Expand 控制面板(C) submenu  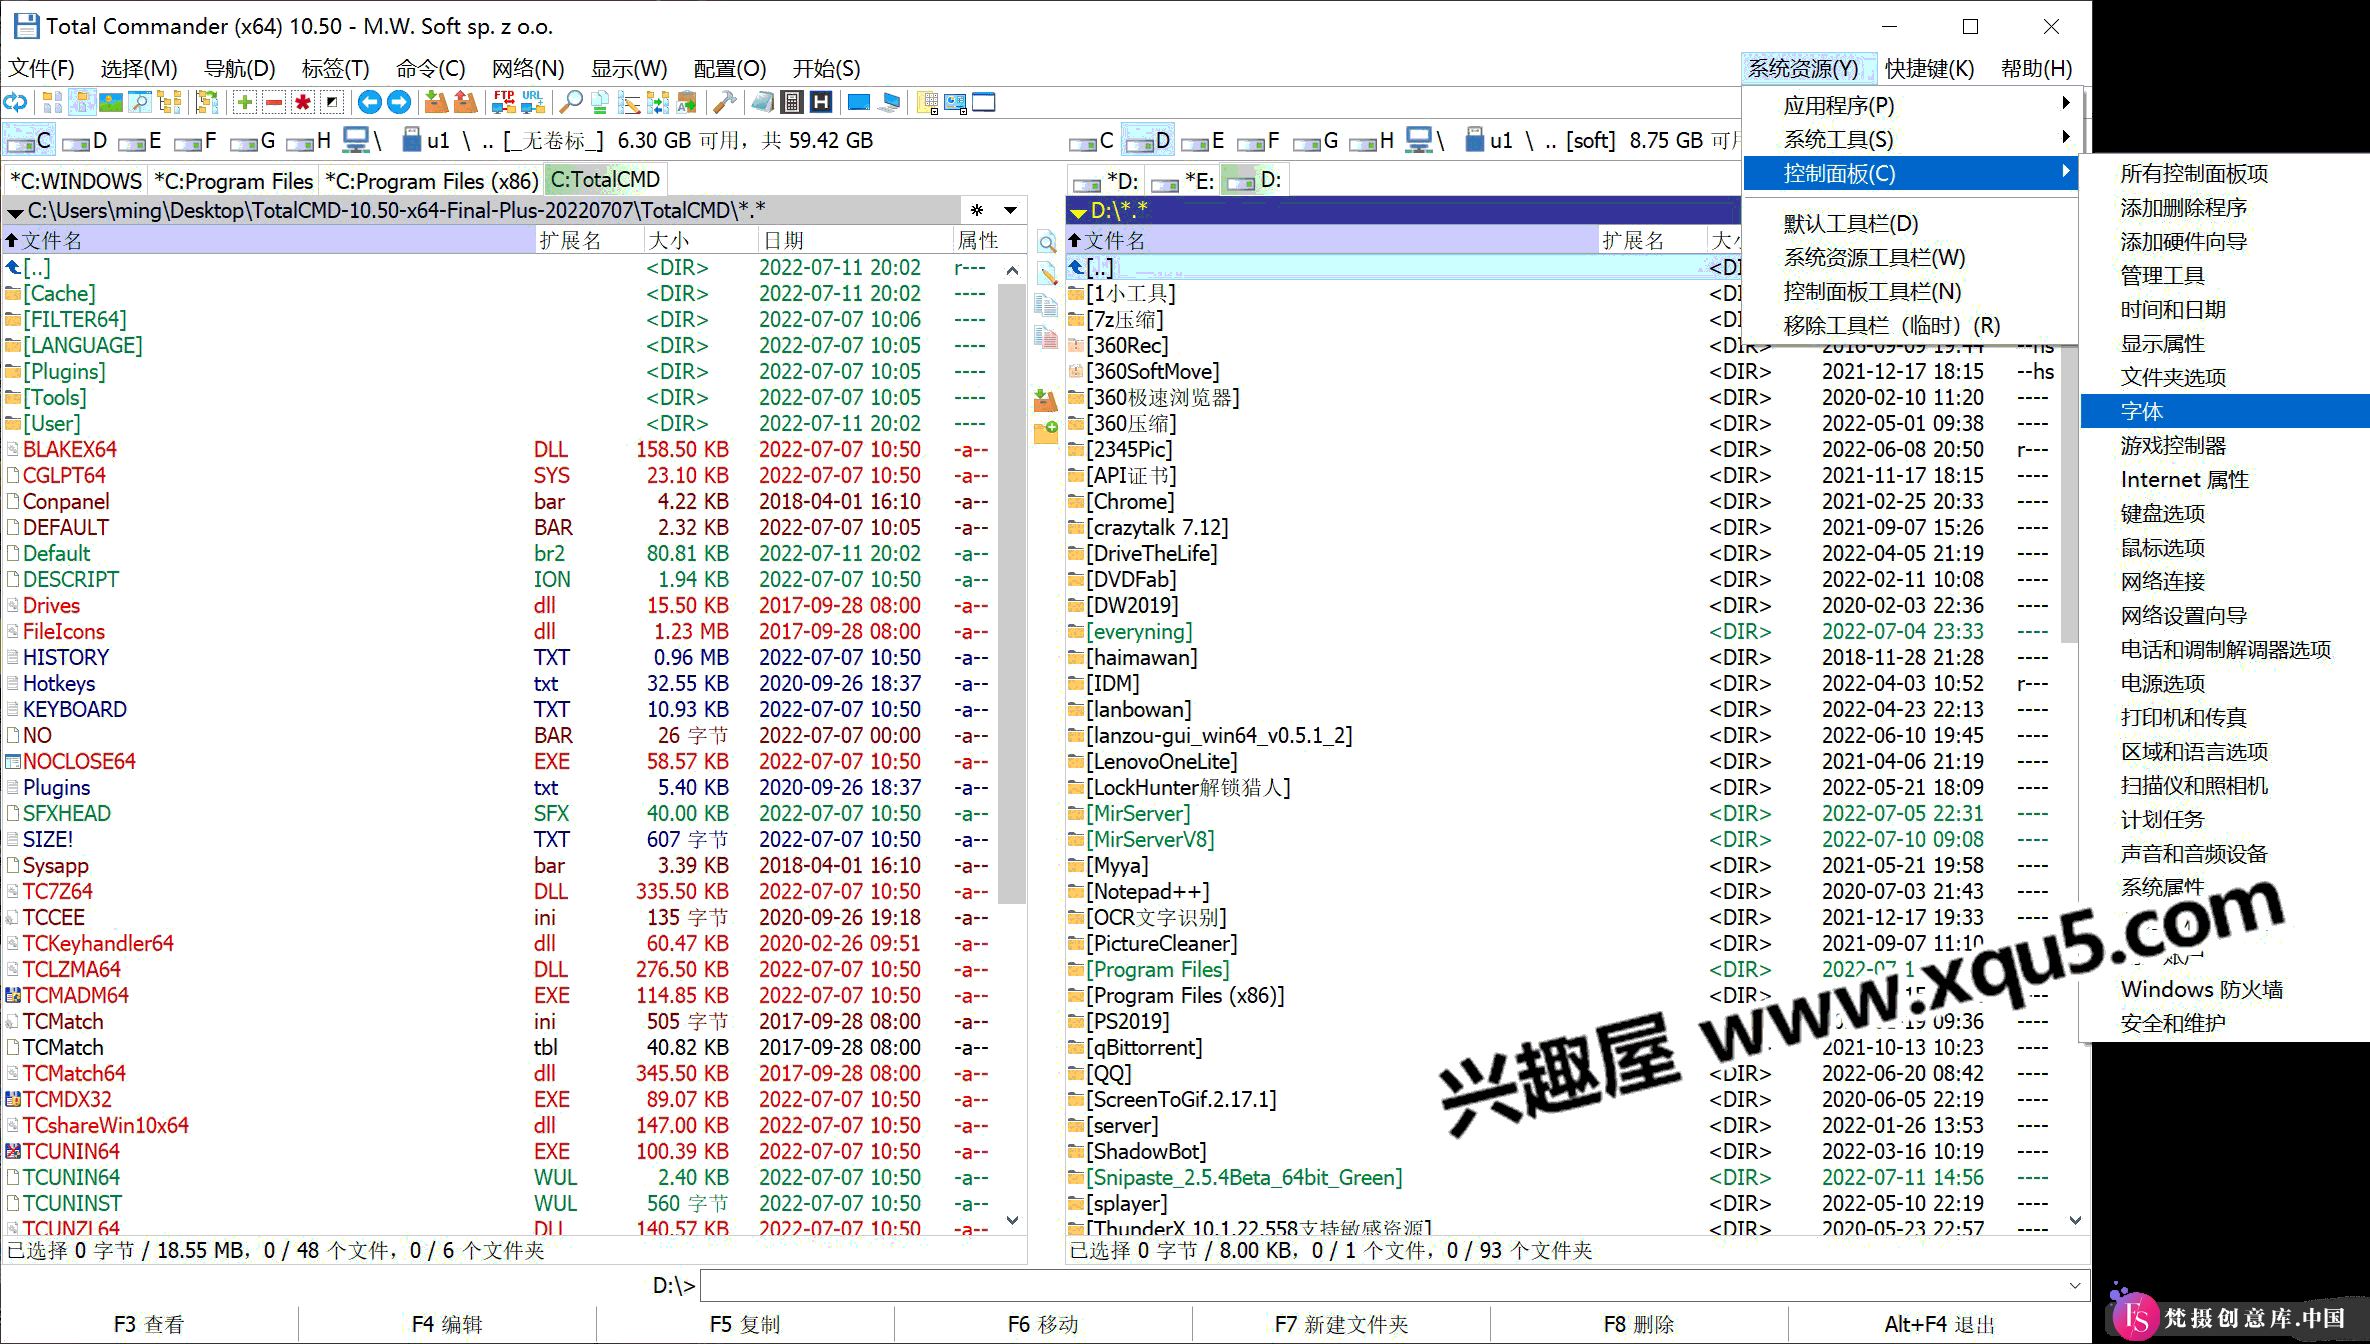tap(1912, 173)
